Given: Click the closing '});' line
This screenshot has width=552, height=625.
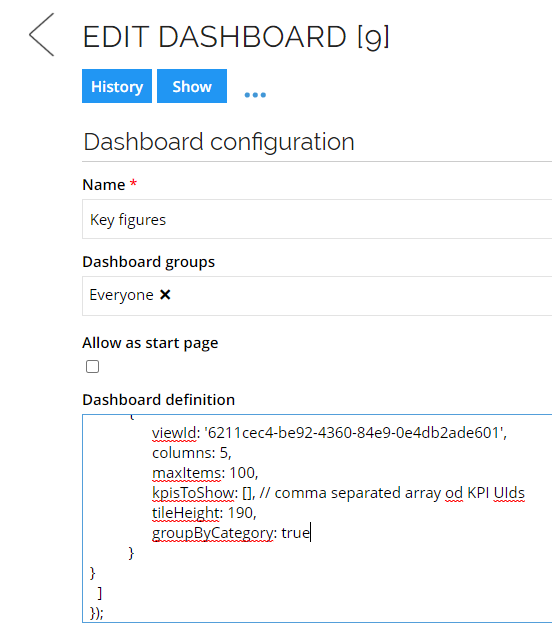Looking at the screenshot, I should pyautogui.click(x=97, y=613).
